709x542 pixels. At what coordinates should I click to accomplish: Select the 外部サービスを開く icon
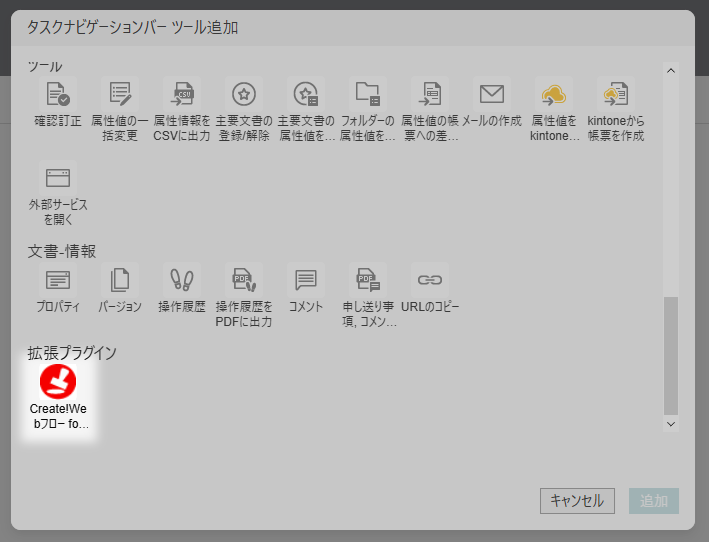(58, 178)
